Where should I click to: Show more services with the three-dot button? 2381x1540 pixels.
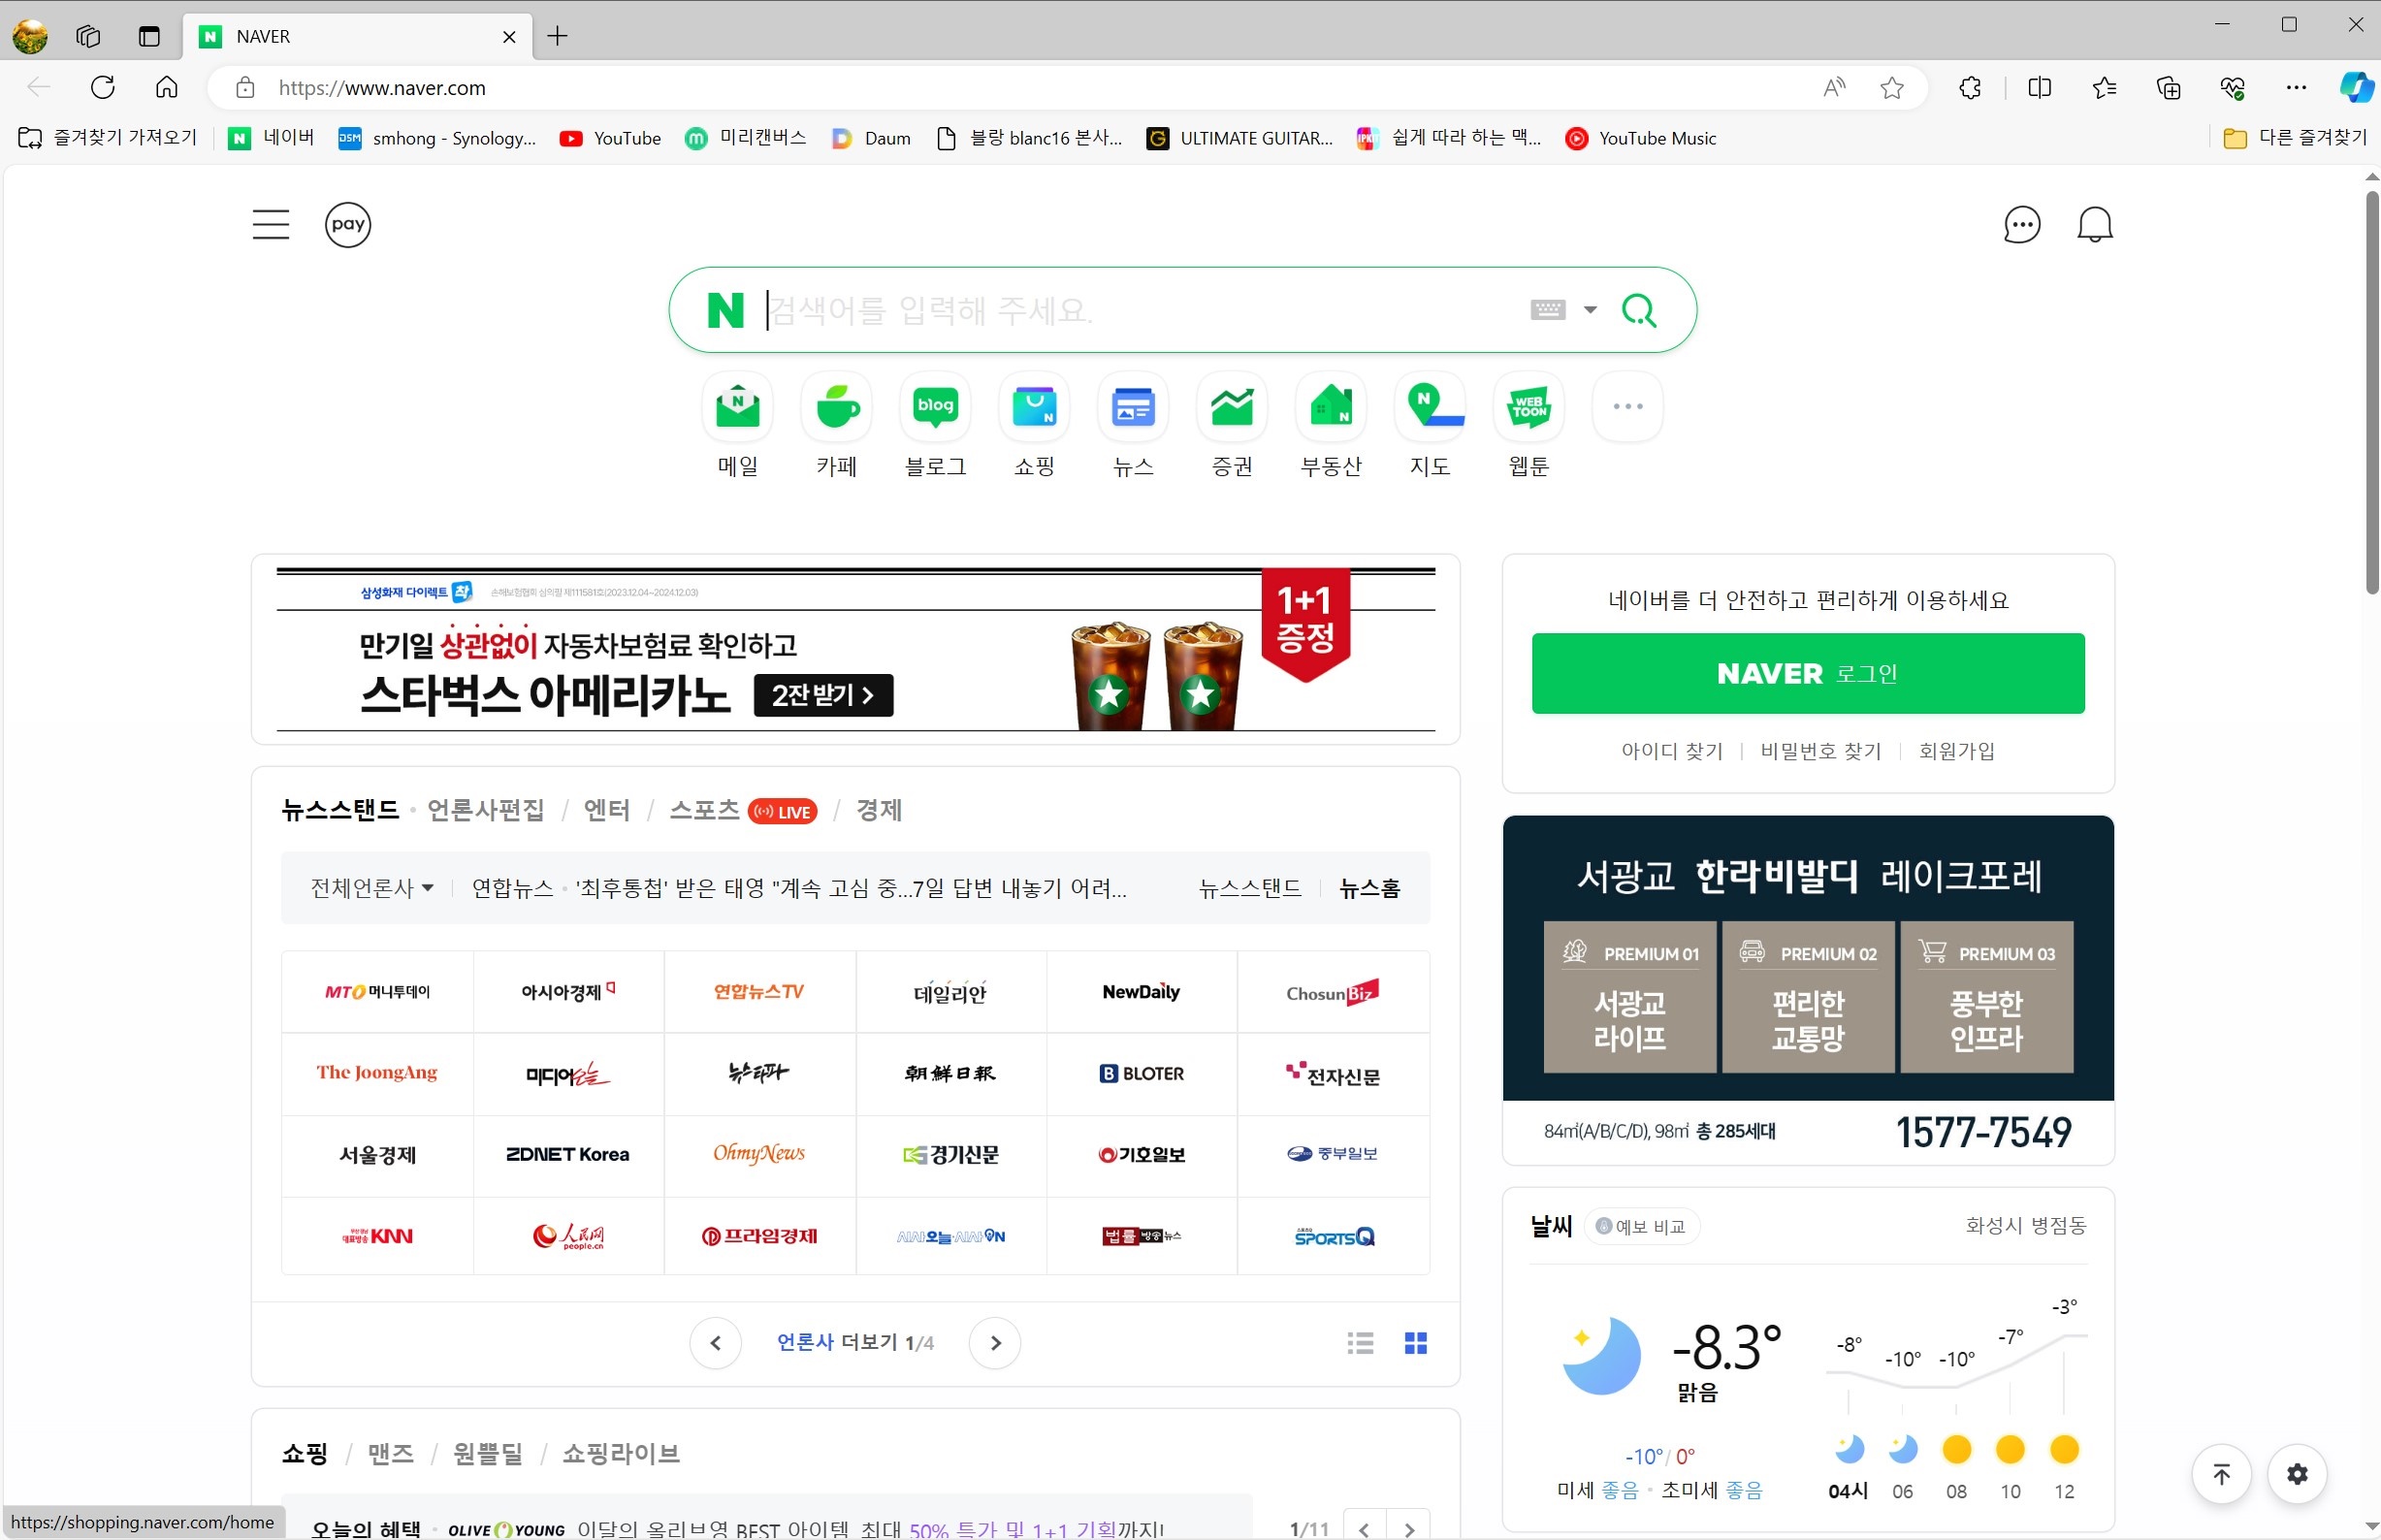click(1628, 407)
